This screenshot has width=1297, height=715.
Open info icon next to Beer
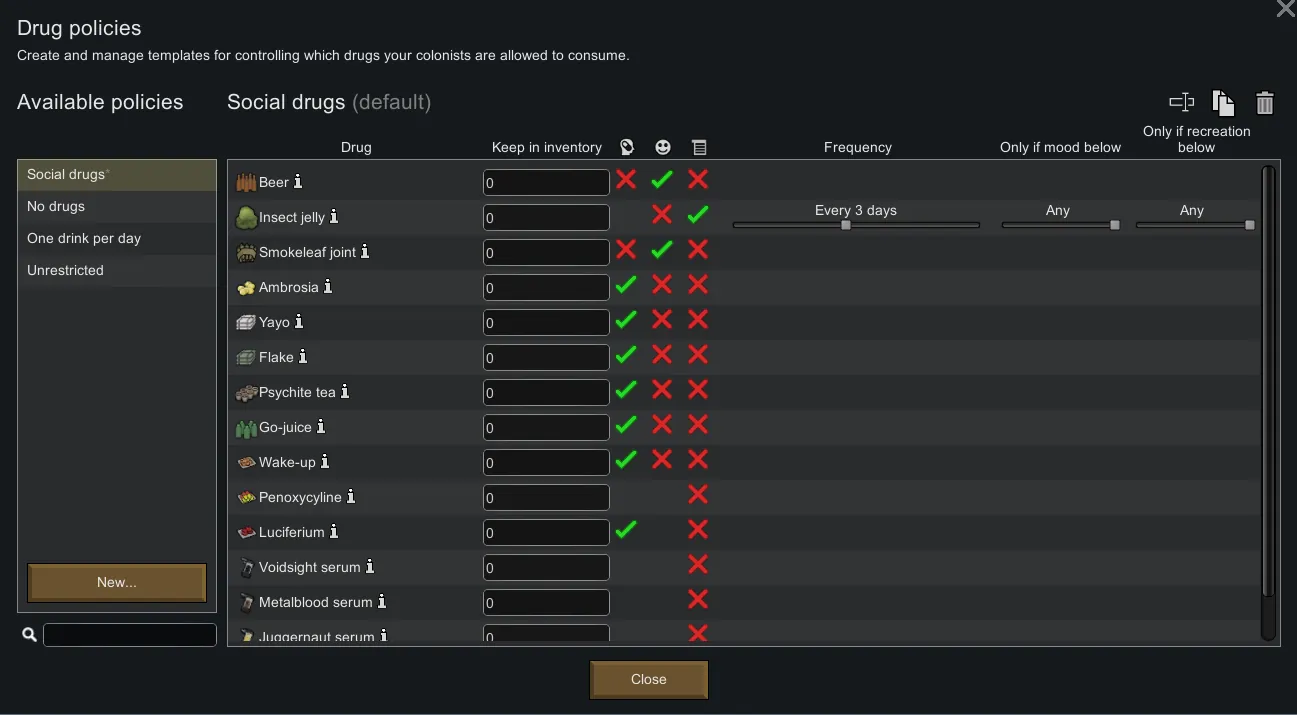coord(298,182)
